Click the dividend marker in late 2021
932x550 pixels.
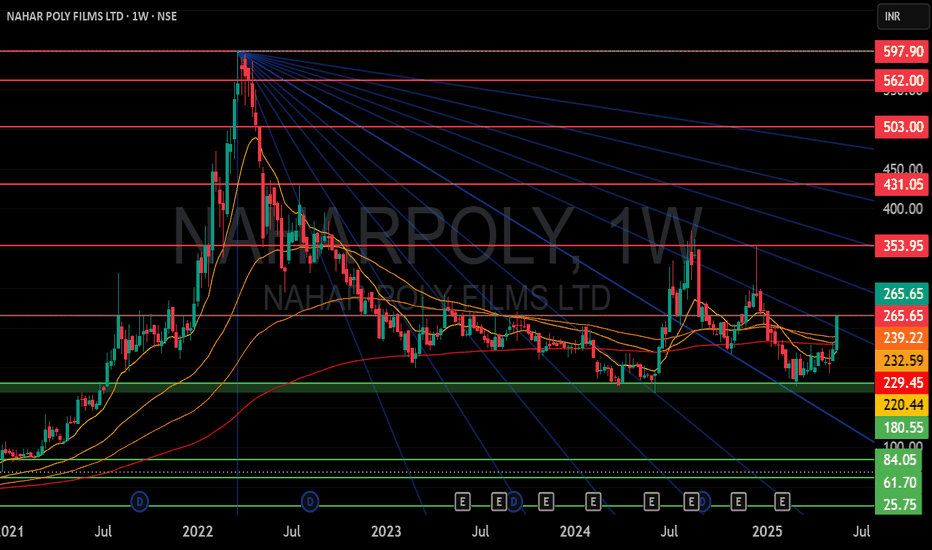tap(139, 502)
